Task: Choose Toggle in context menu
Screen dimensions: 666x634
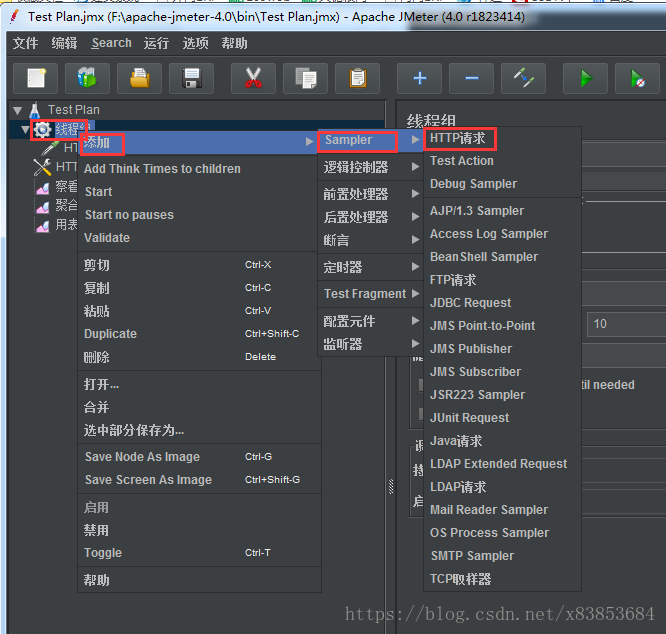Action: point(198,553)
